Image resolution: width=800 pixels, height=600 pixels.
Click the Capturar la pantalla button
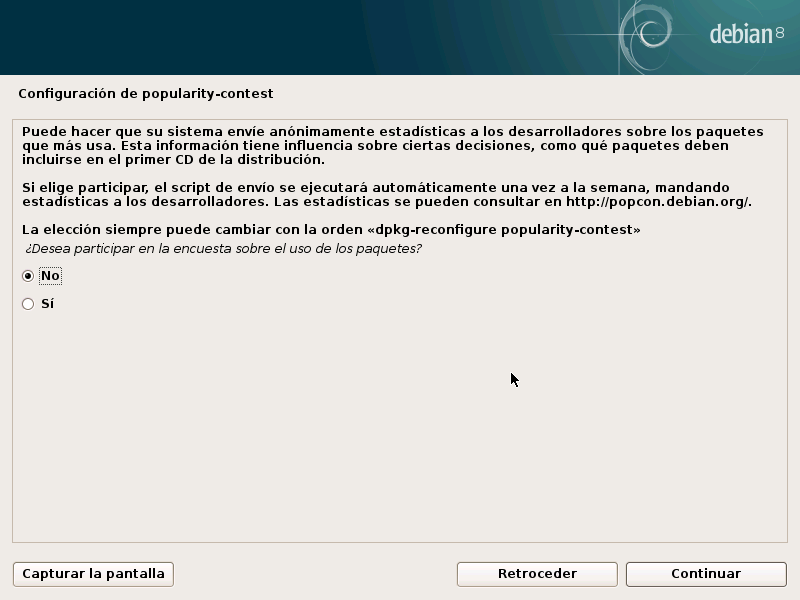pyautogui.click(x=93, y=574)
